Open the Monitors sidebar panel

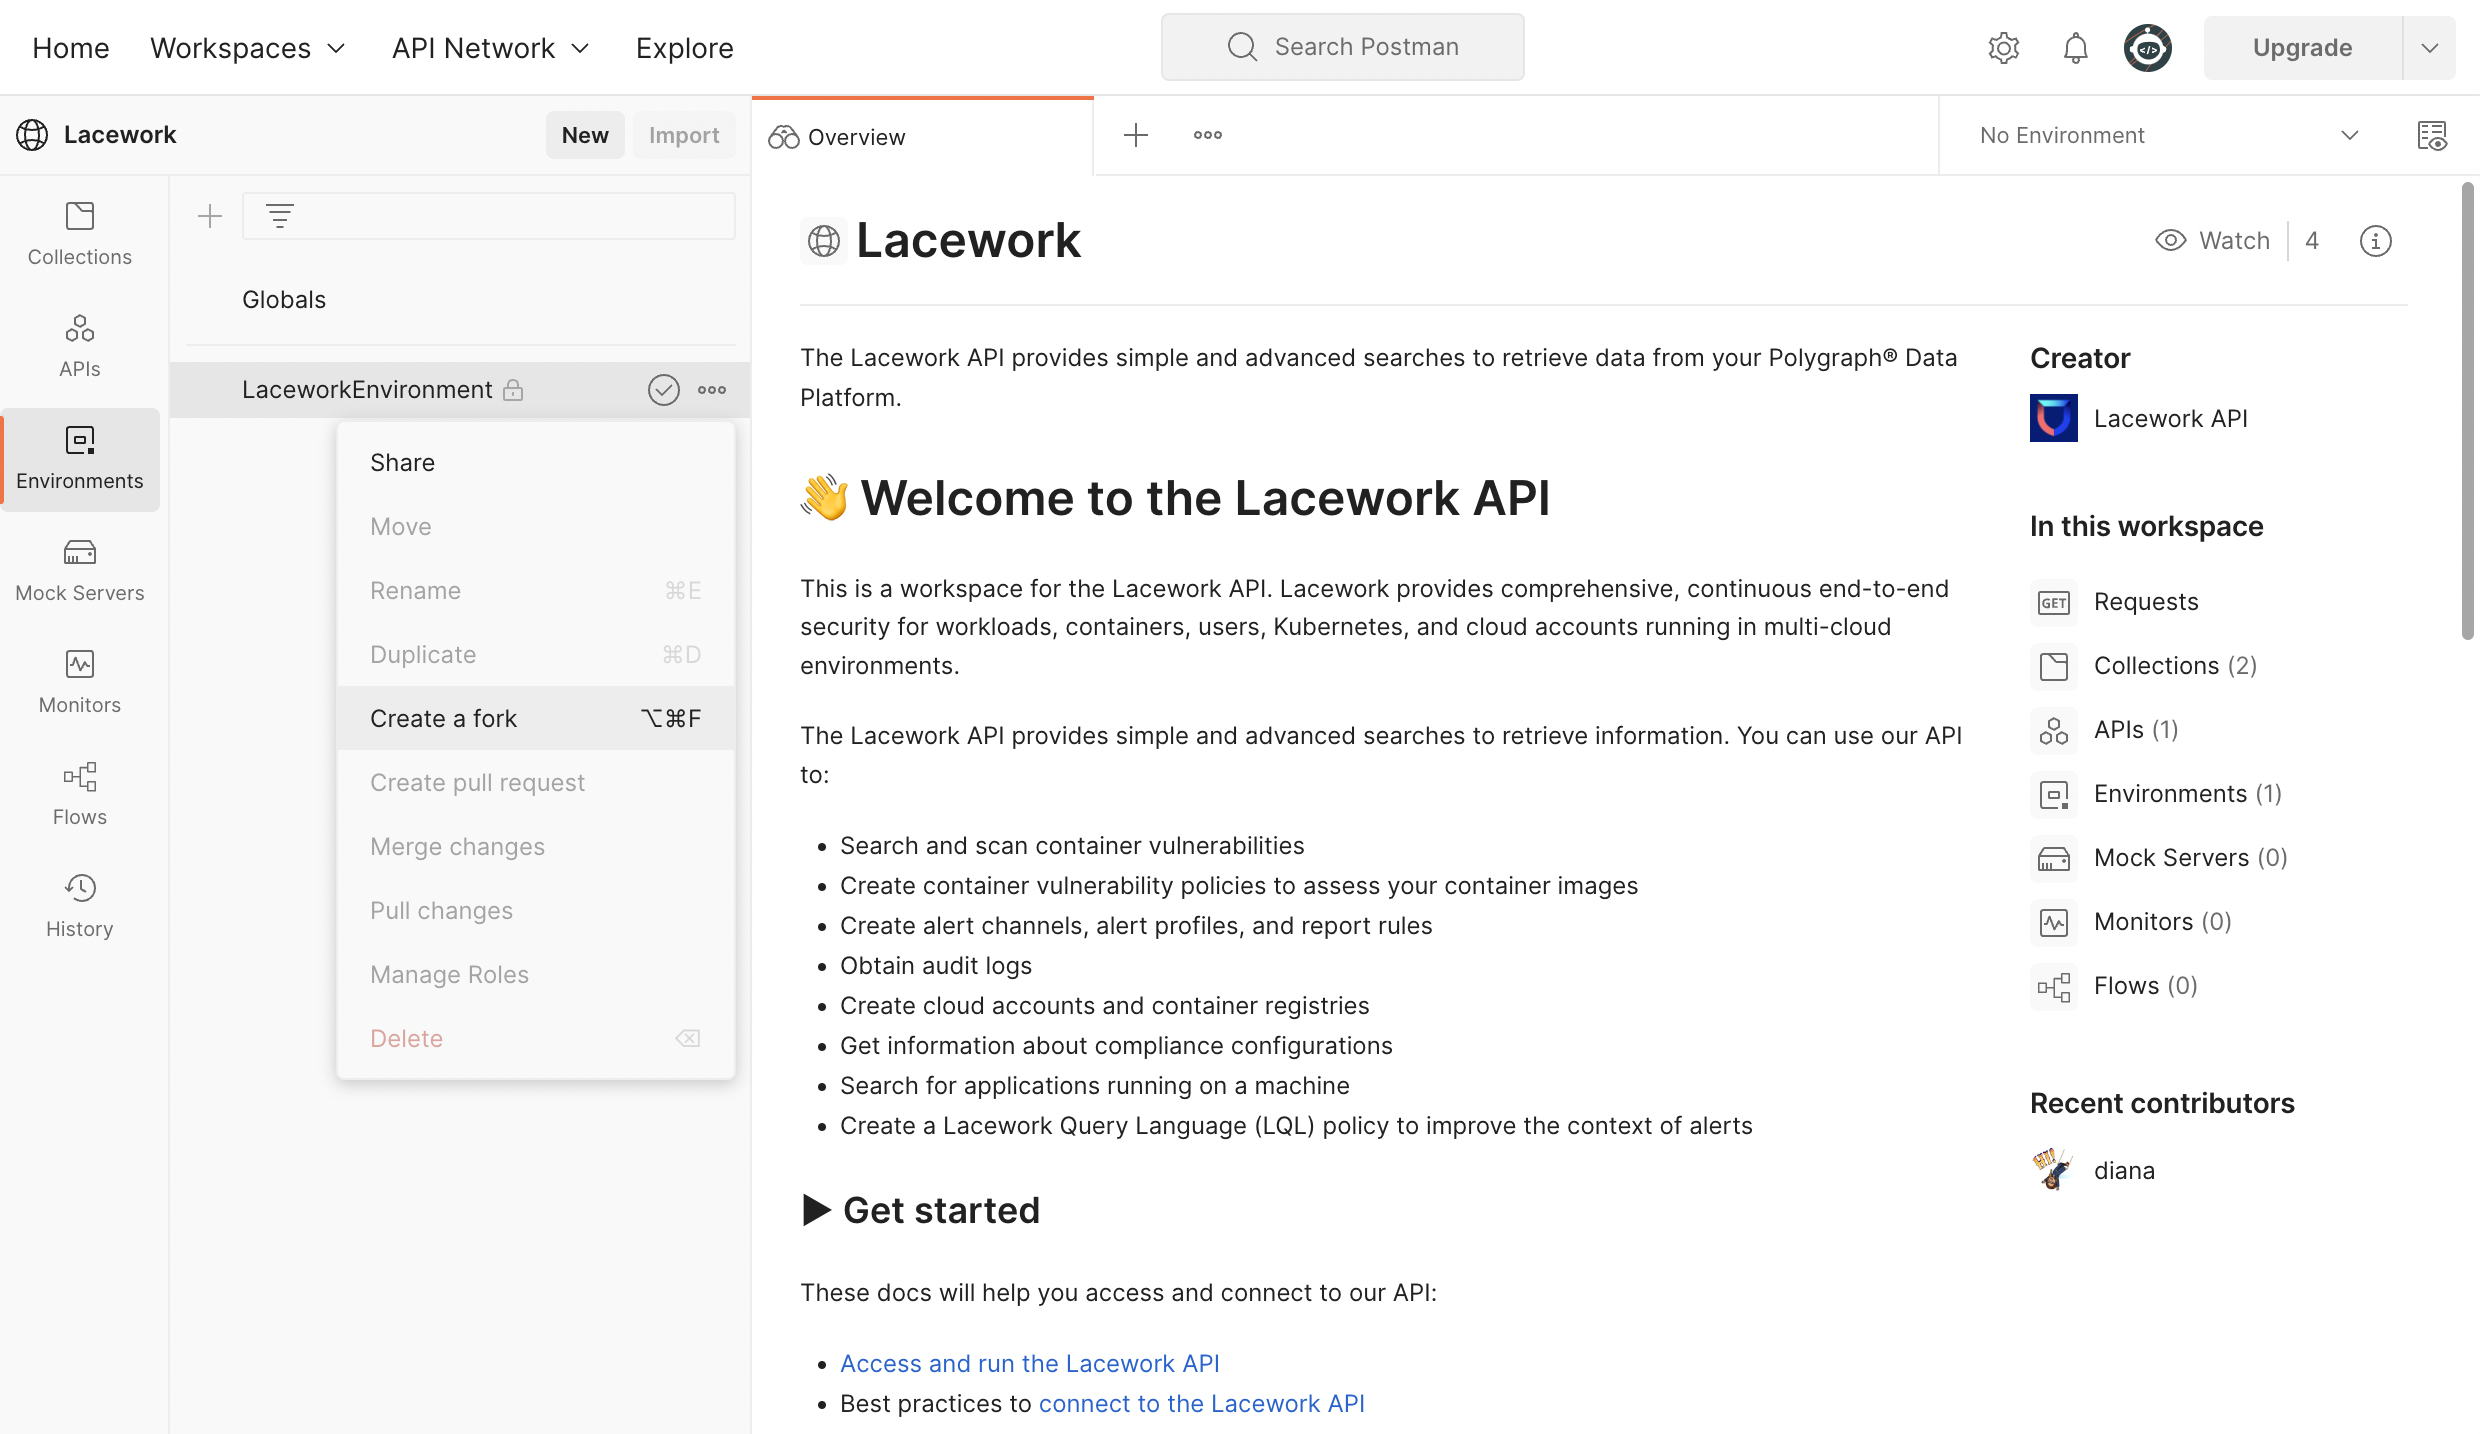point(79,681)
